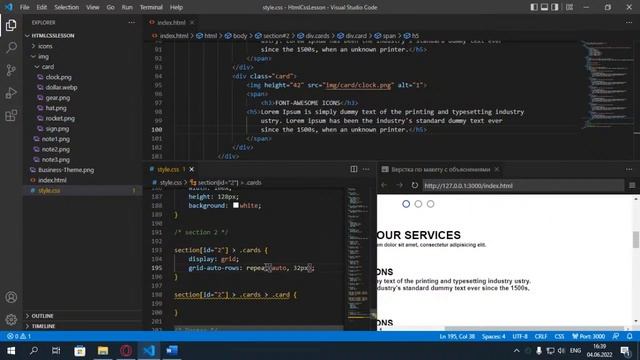Go forward in the preview browser
Image resolution: width=640 pixels, height=360 pixels.
click(399, 185)
